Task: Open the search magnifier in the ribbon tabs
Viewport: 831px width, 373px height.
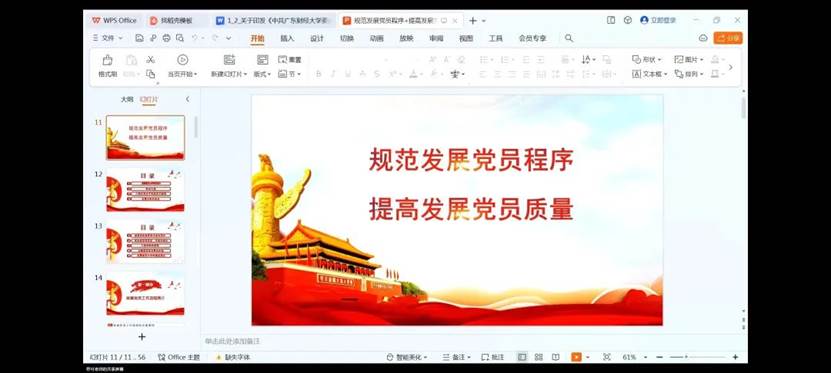Action: (569, 38)
